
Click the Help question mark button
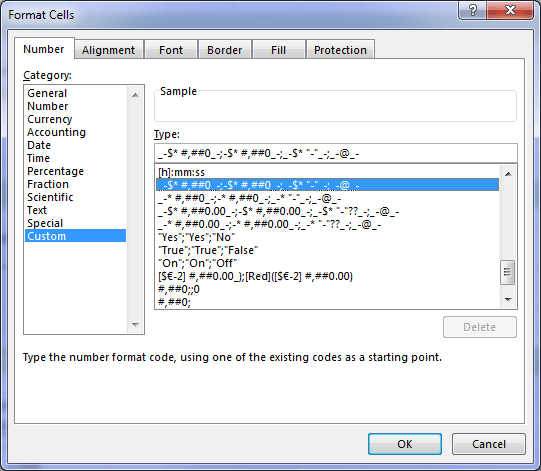tap(472, 10)
